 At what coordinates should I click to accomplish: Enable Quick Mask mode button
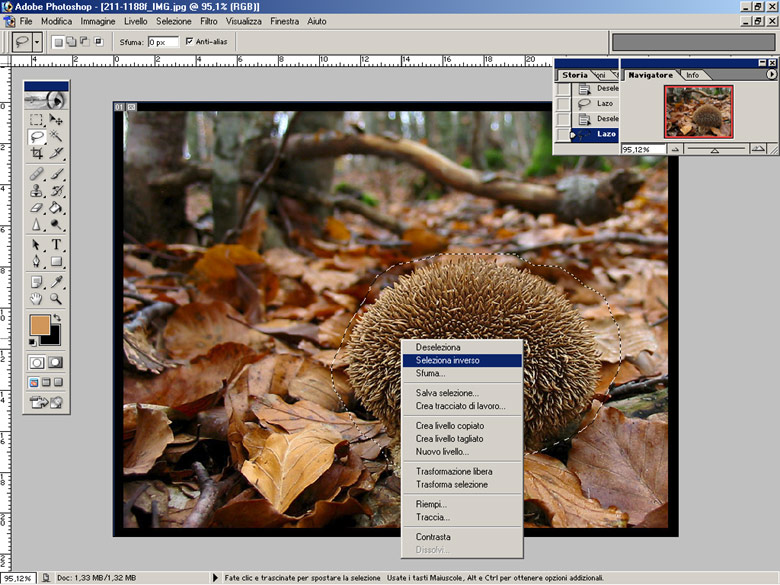(x=56, y=362)
